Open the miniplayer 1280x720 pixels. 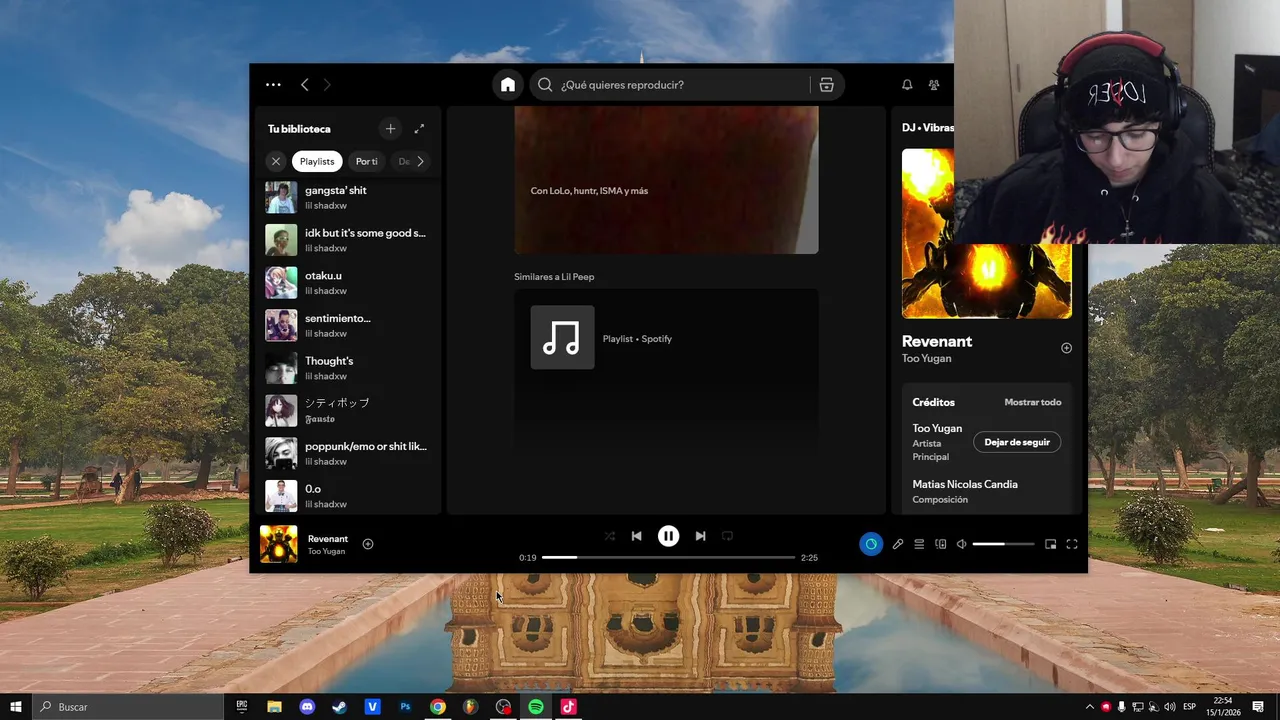tap(1050, 544)
